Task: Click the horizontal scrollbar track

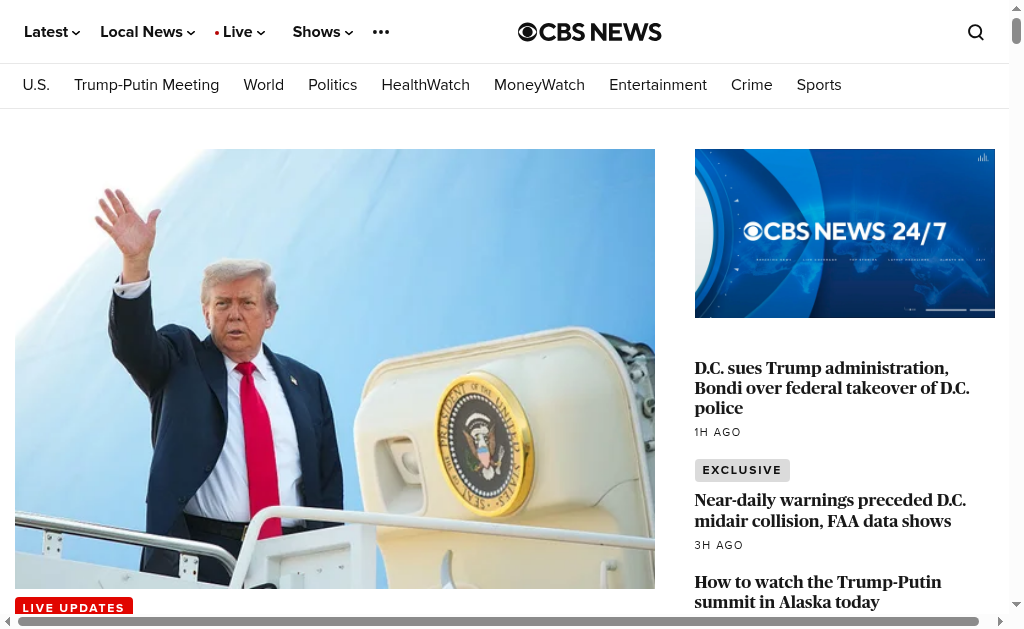Action: (x=498, y=621)
